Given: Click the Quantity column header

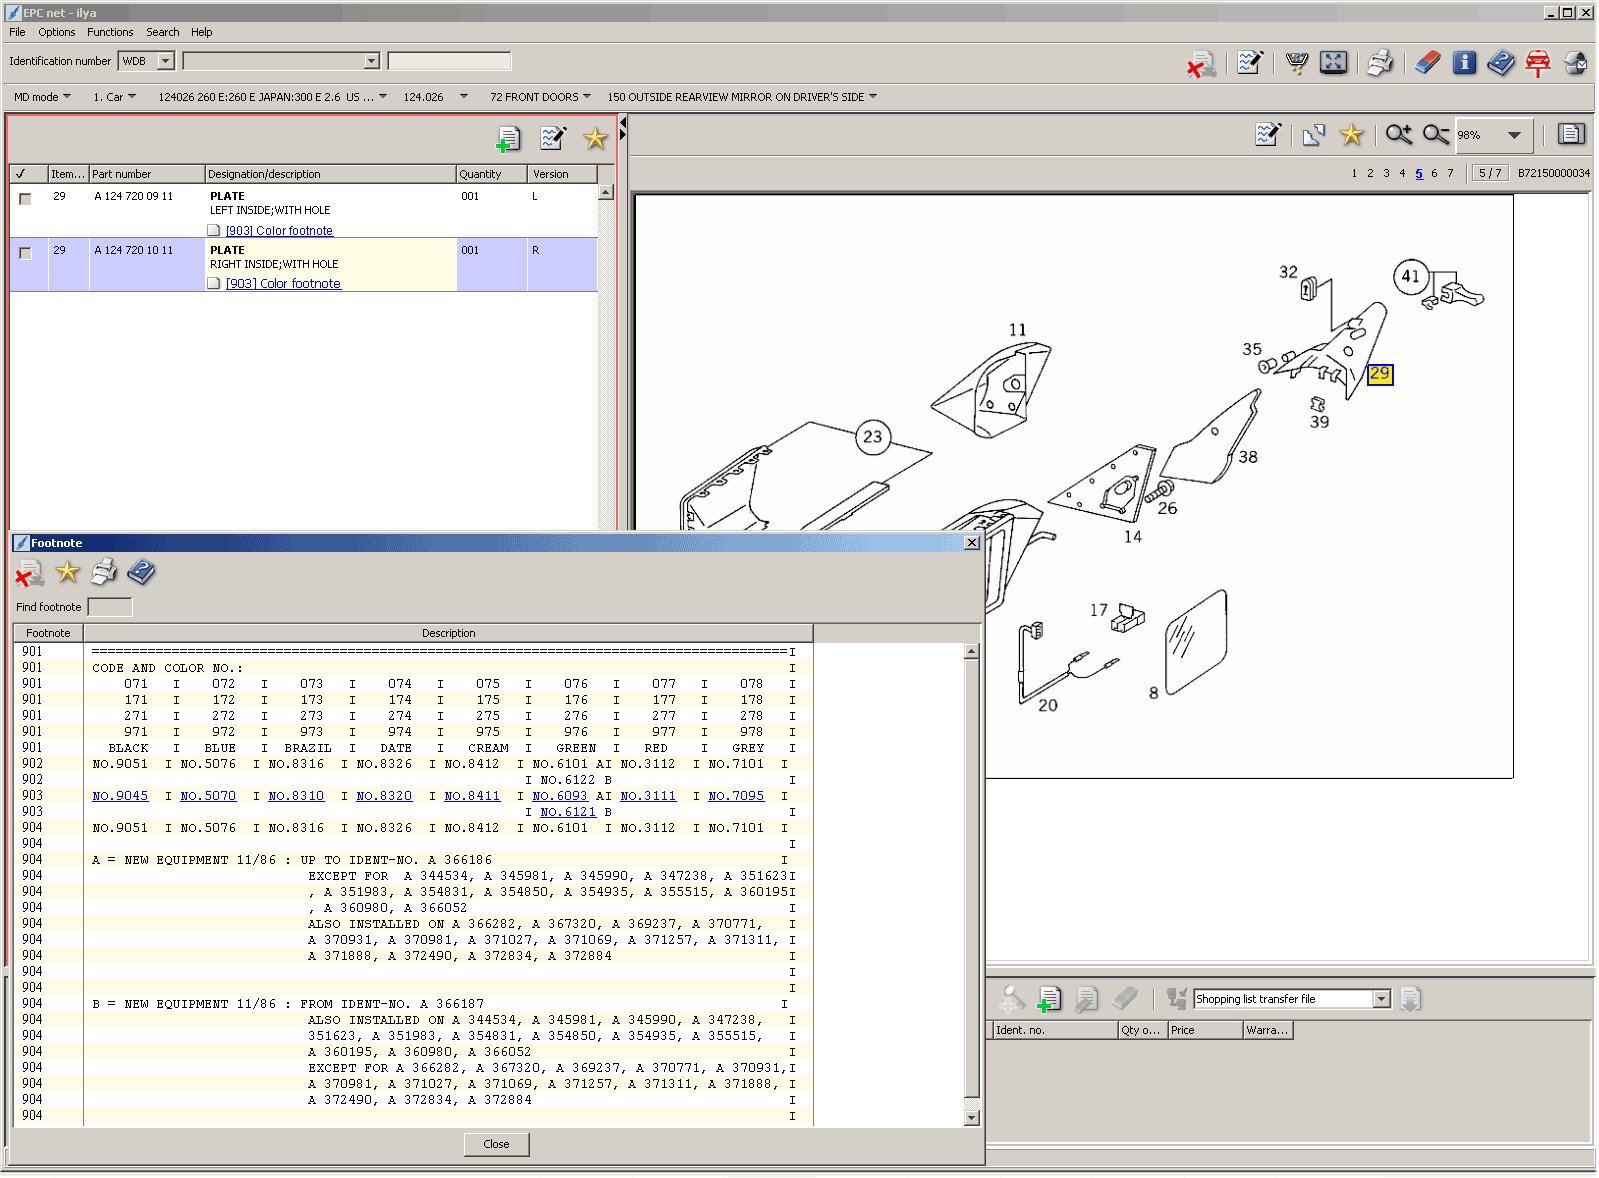Looking at the screenshot, I should 492,174.
